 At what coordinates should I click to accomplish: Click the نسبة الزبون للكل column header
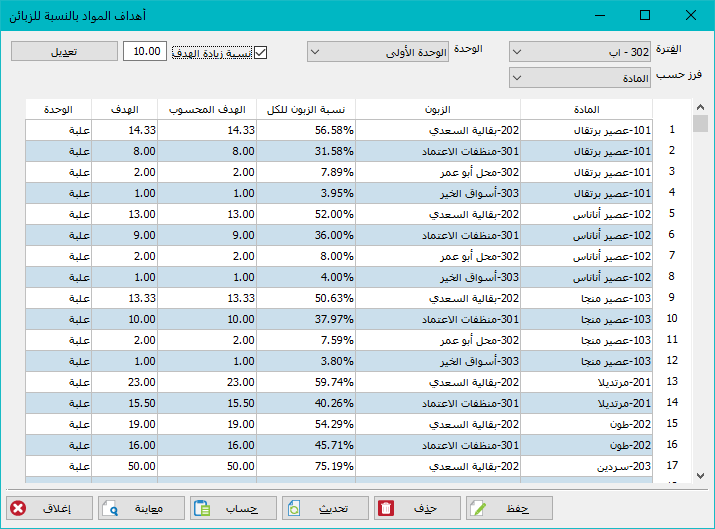click(306, 109)
